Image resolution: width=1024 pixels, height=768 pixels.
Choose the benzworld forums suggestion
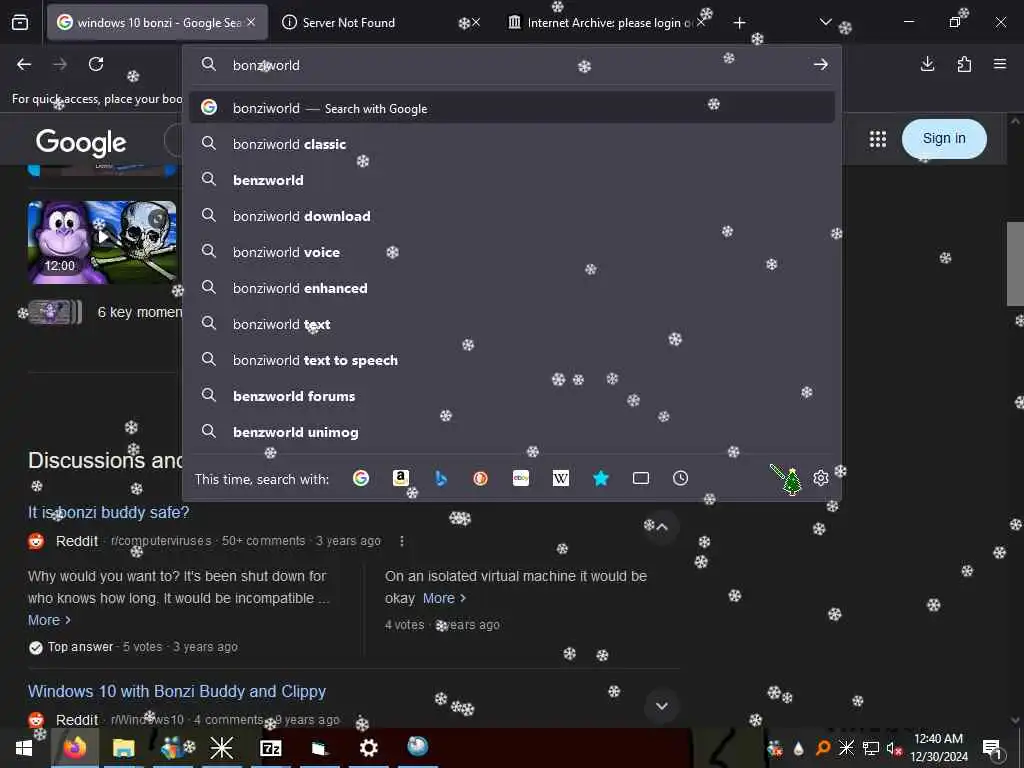coord(511,396)
